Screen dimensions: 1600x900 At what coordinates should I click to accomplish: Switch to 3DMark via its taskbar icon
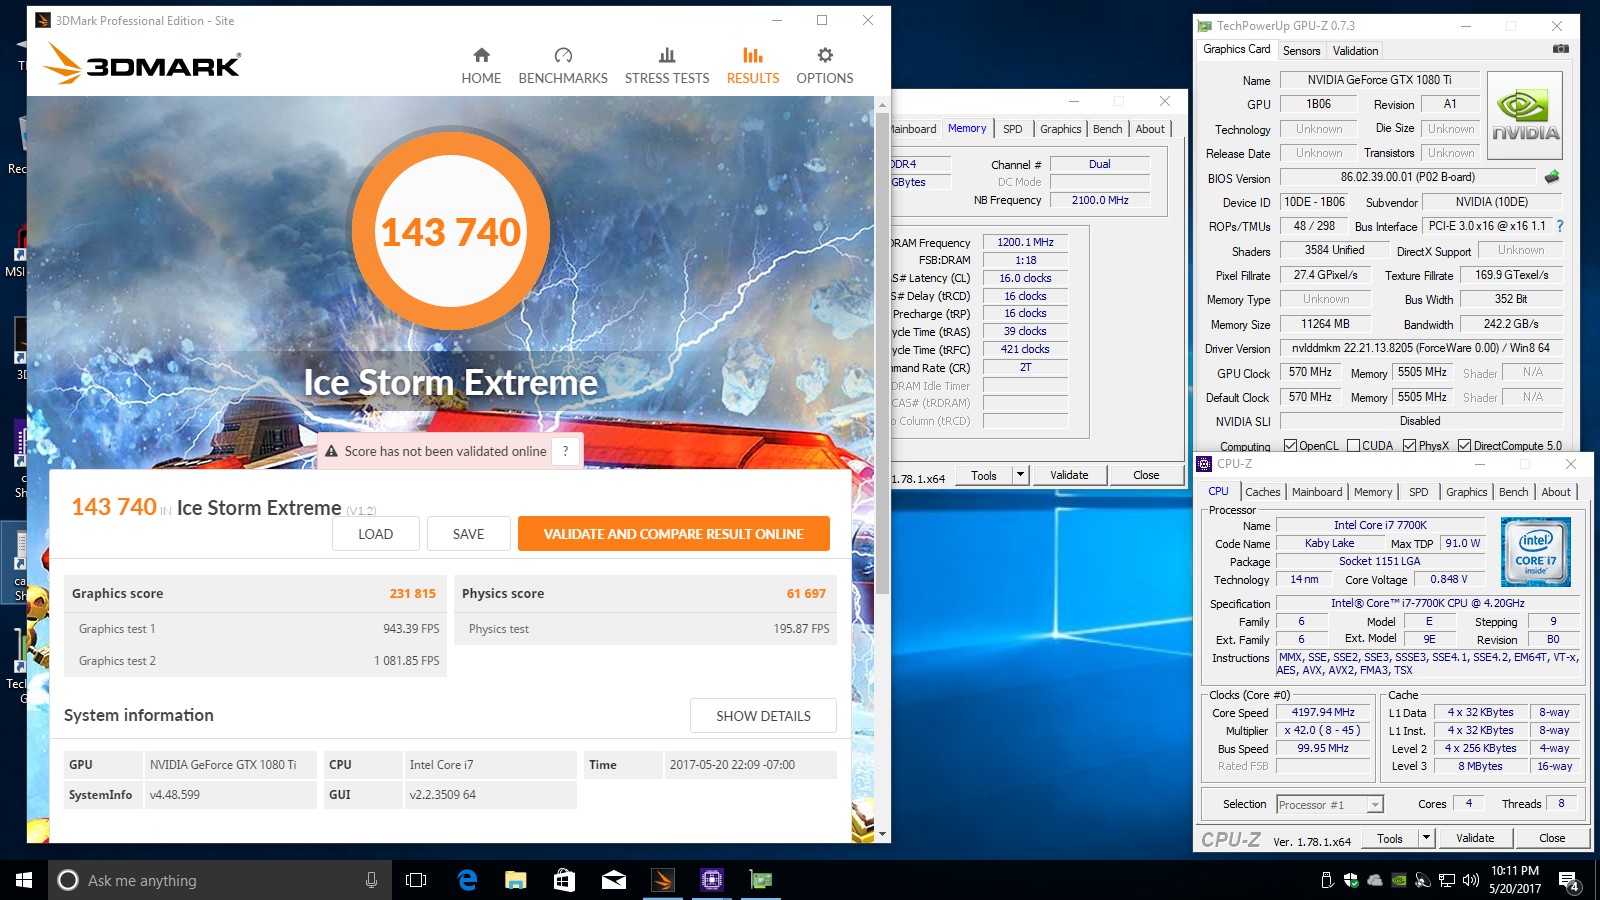point(663,880)
